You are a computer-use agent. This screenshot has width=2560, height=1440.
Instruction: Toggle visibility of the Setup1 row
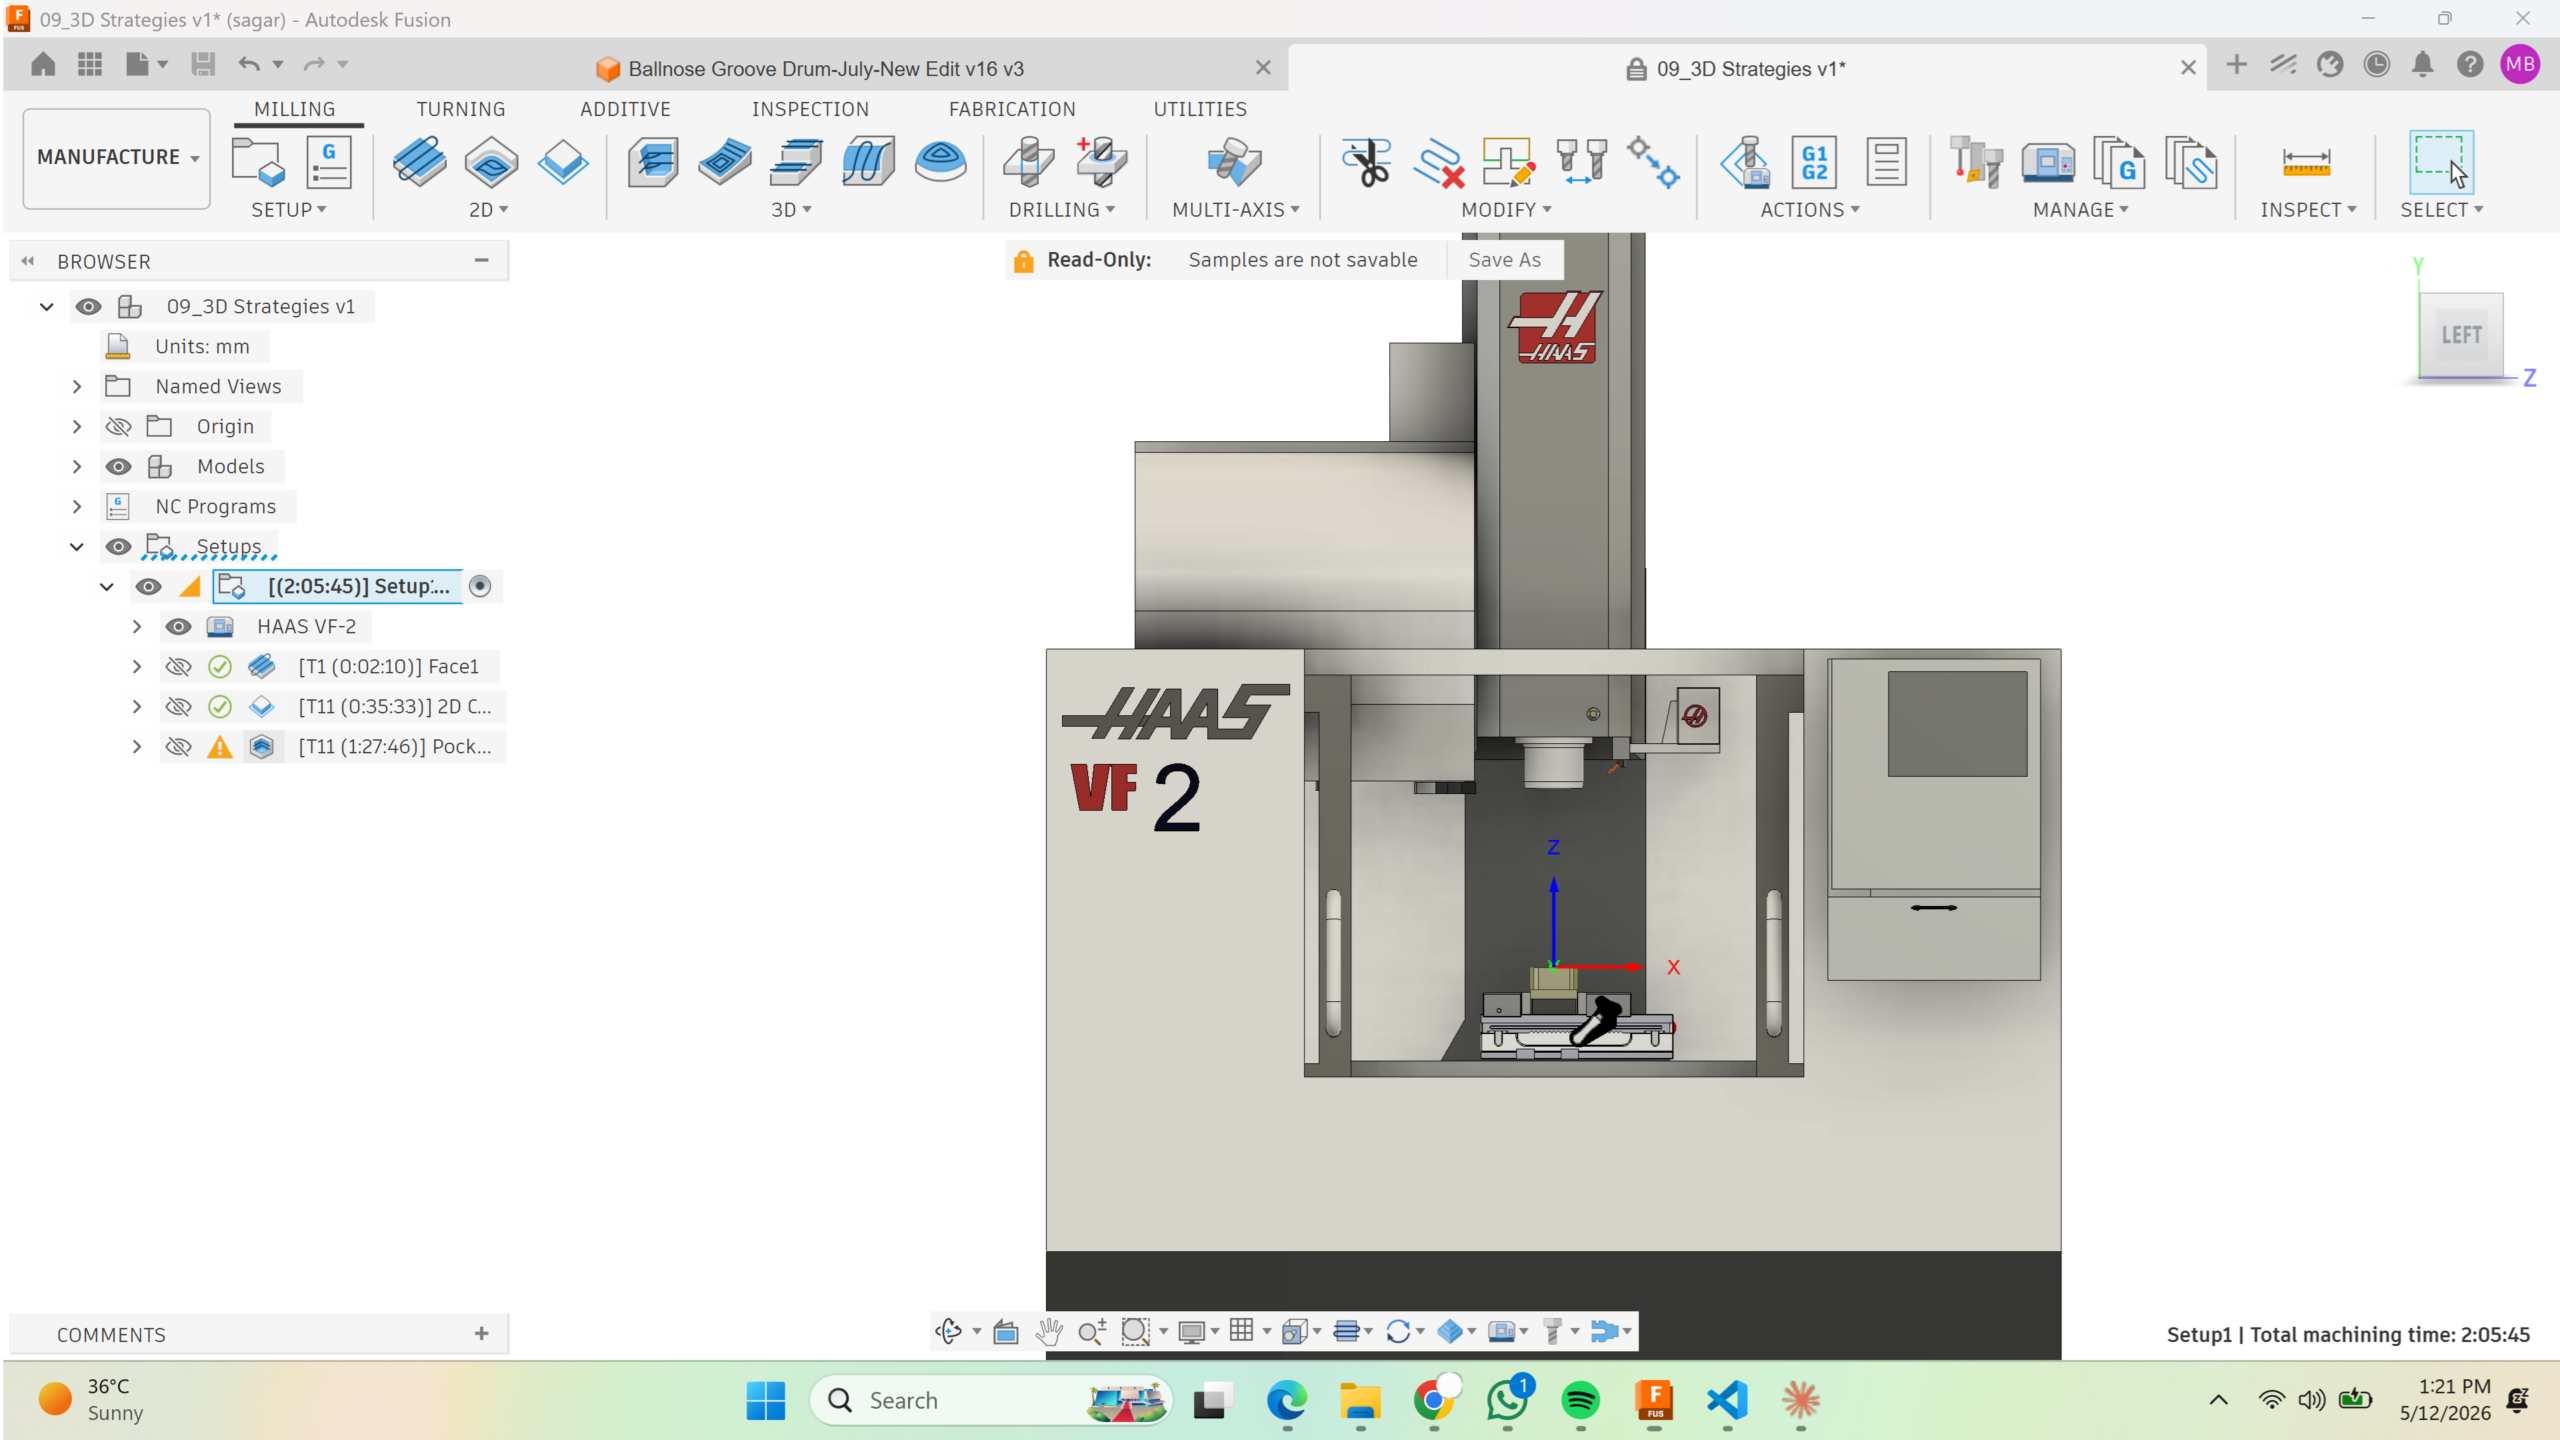(148, 587)
